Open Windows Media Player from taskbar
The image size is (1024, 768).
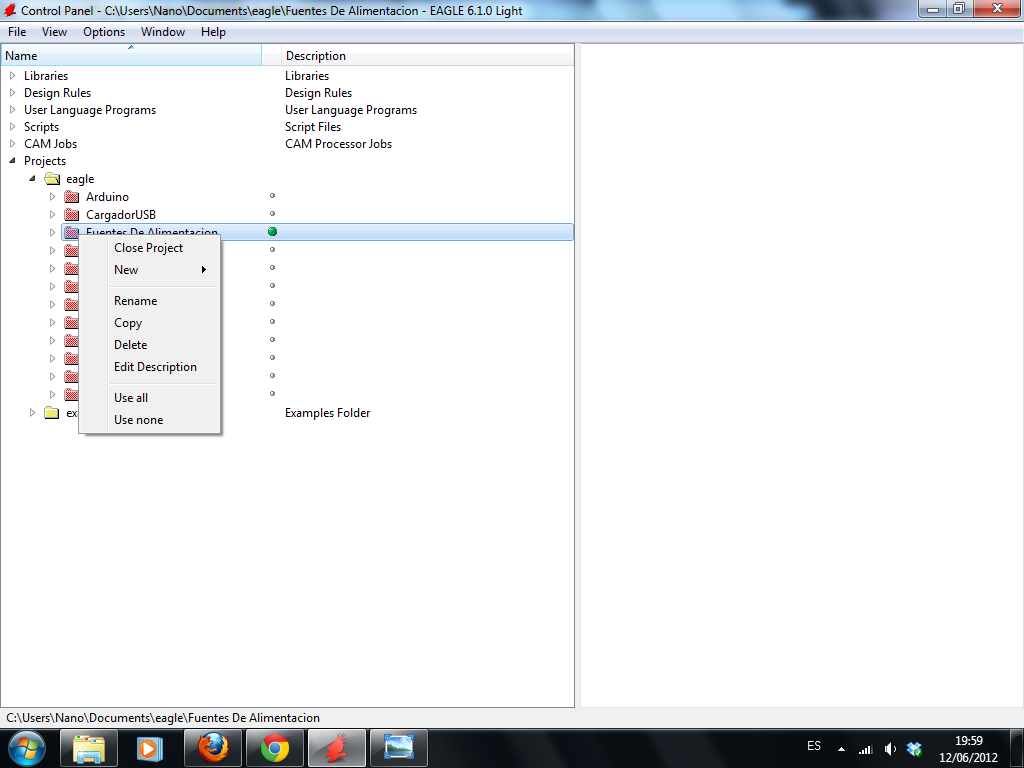(x=148, y=748)
